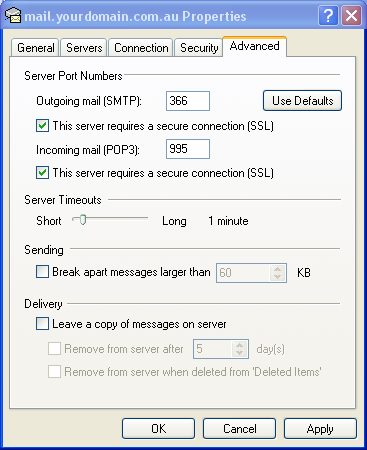Open the Security tab
Image resolution: width=367 pixels, height=450 pixels.
click(x=199, y=48)
